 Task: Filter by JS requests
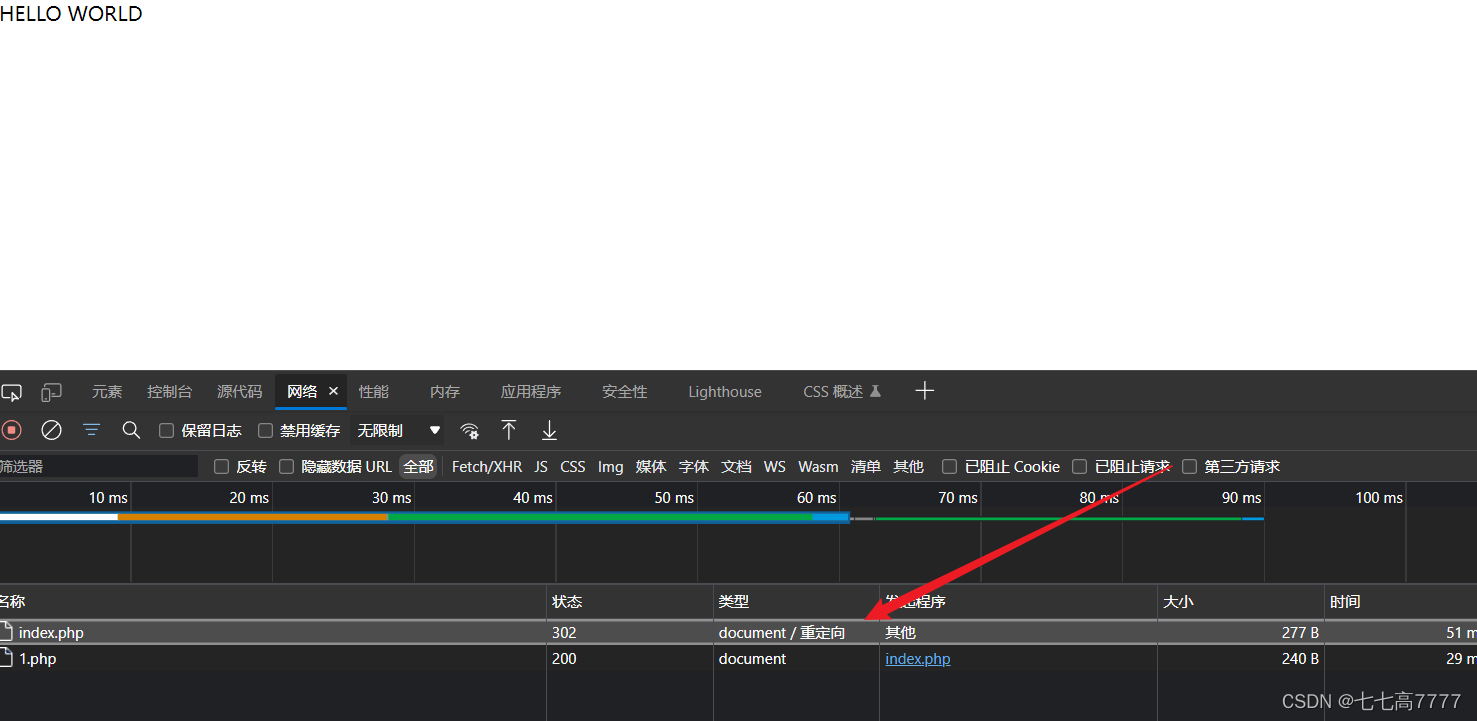pyautogui.click(x=541, y=466)
